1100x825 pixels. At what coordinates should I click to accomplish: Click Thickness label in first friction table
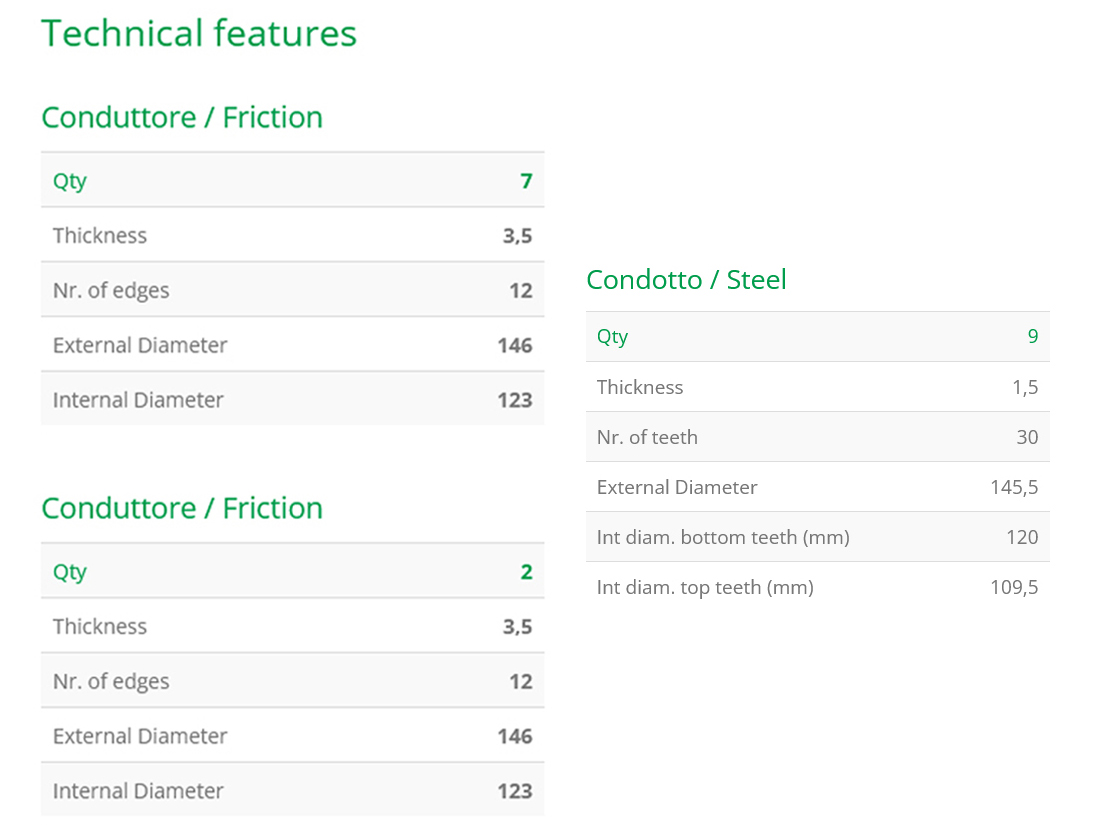(x=100, y=235)
